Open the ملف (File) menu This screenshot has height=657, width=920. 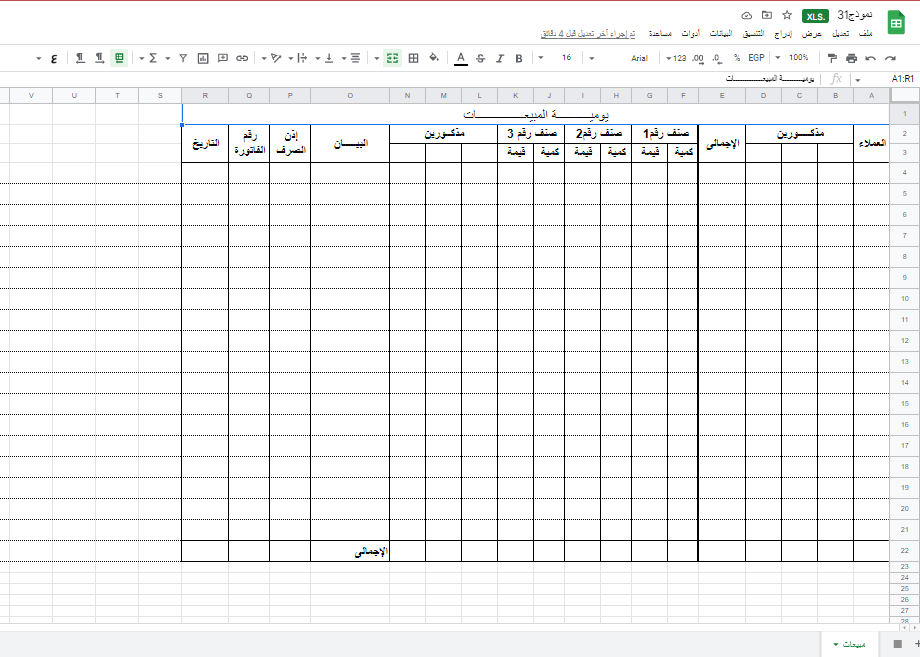[x=879, y=33]
